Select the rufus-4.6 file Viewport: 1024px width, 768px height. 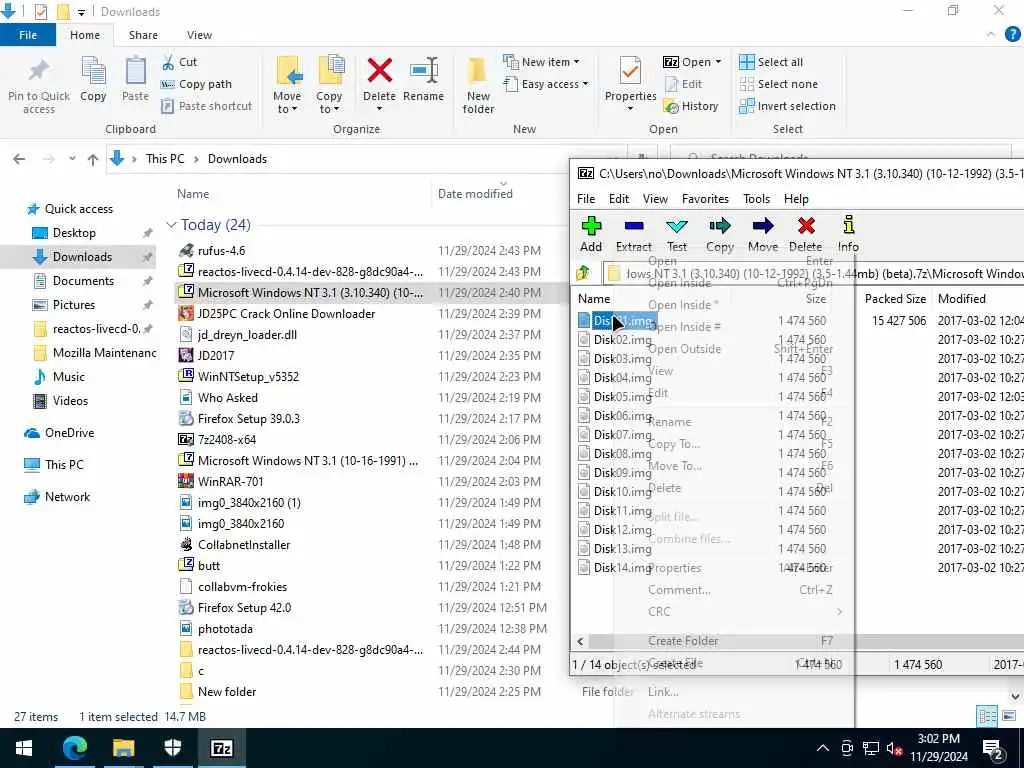point(221,250)
